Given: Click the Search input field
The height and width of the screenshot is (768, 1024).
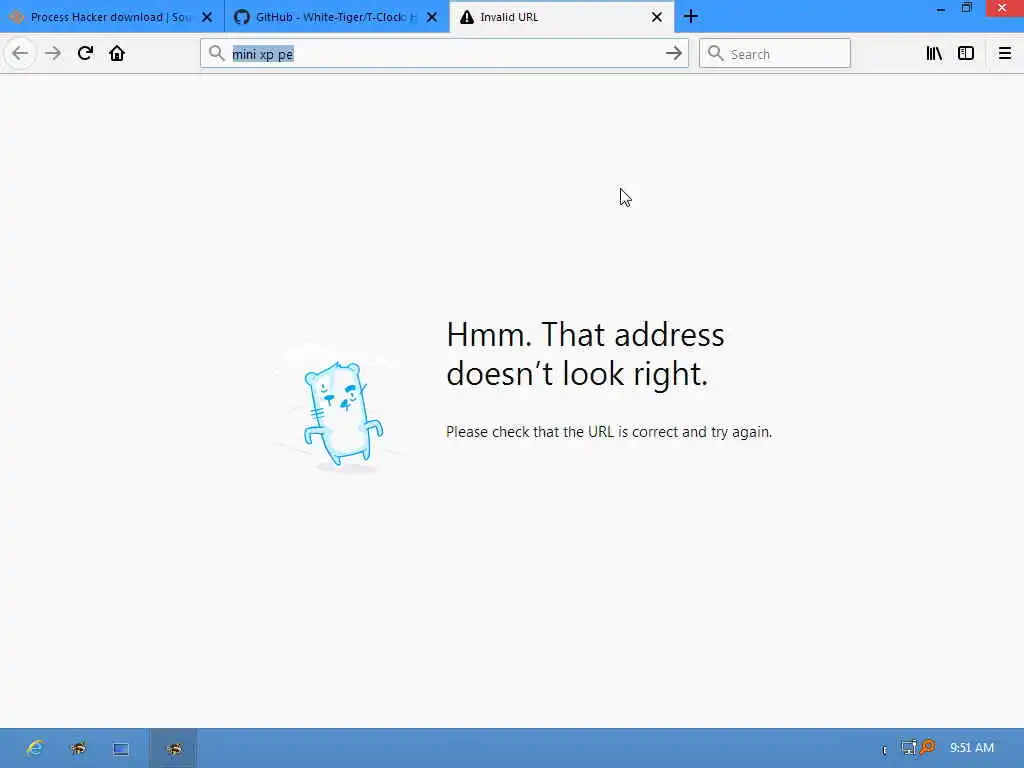Looking at the screenshot, I should pos(775,54).
